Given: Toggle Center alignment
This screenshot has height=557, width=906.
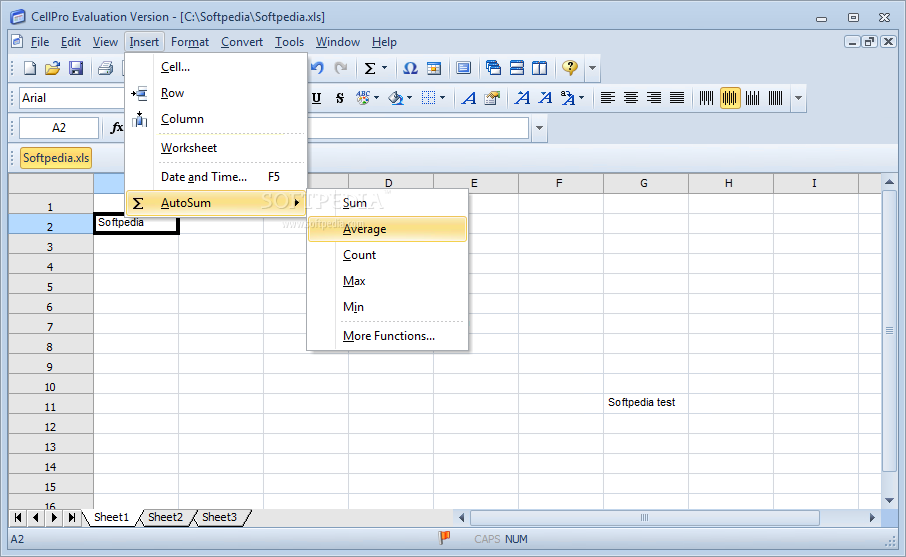Looking at the screenshot, I should pos(630,98).
